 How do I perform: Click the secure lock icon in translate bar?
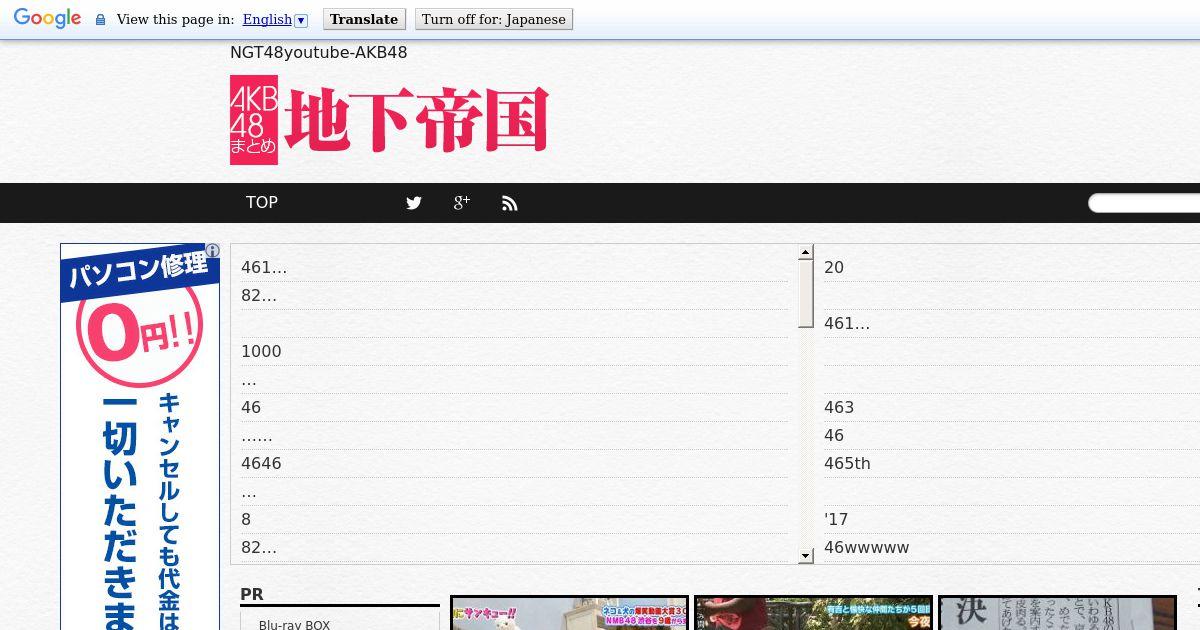[100, 19]
